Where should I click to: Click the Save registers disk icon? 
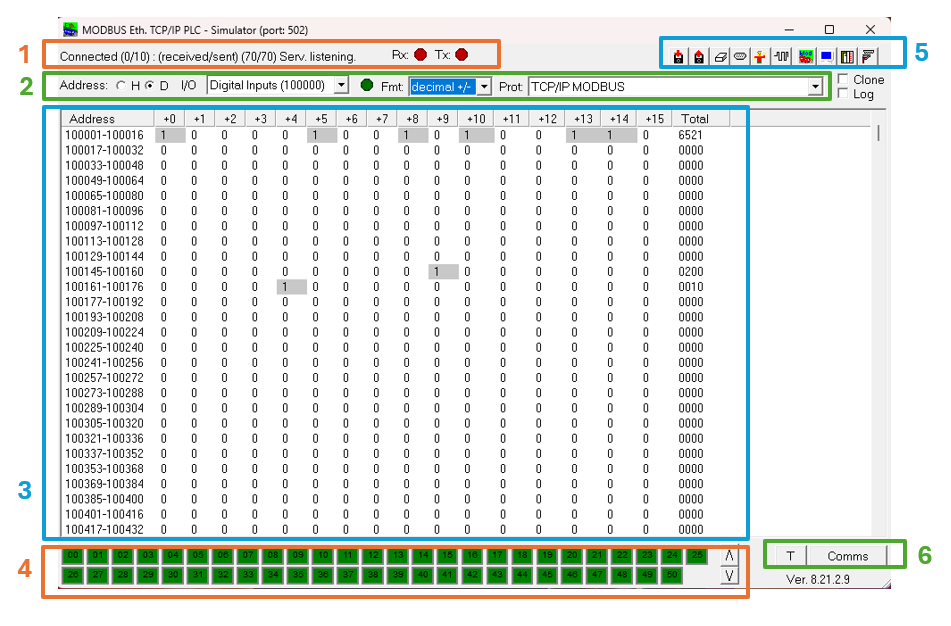coord(699,57)
